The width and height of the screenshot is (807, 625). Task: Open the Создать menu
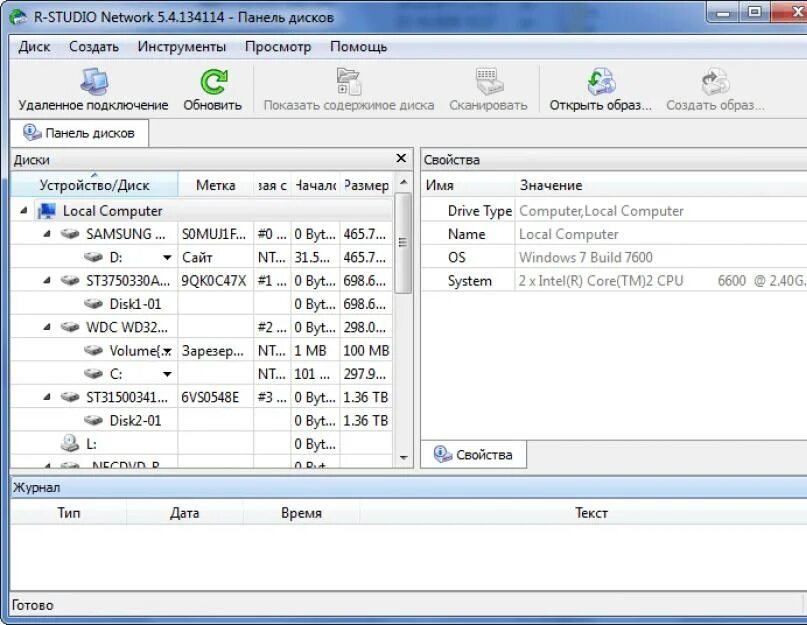point(94,47)
